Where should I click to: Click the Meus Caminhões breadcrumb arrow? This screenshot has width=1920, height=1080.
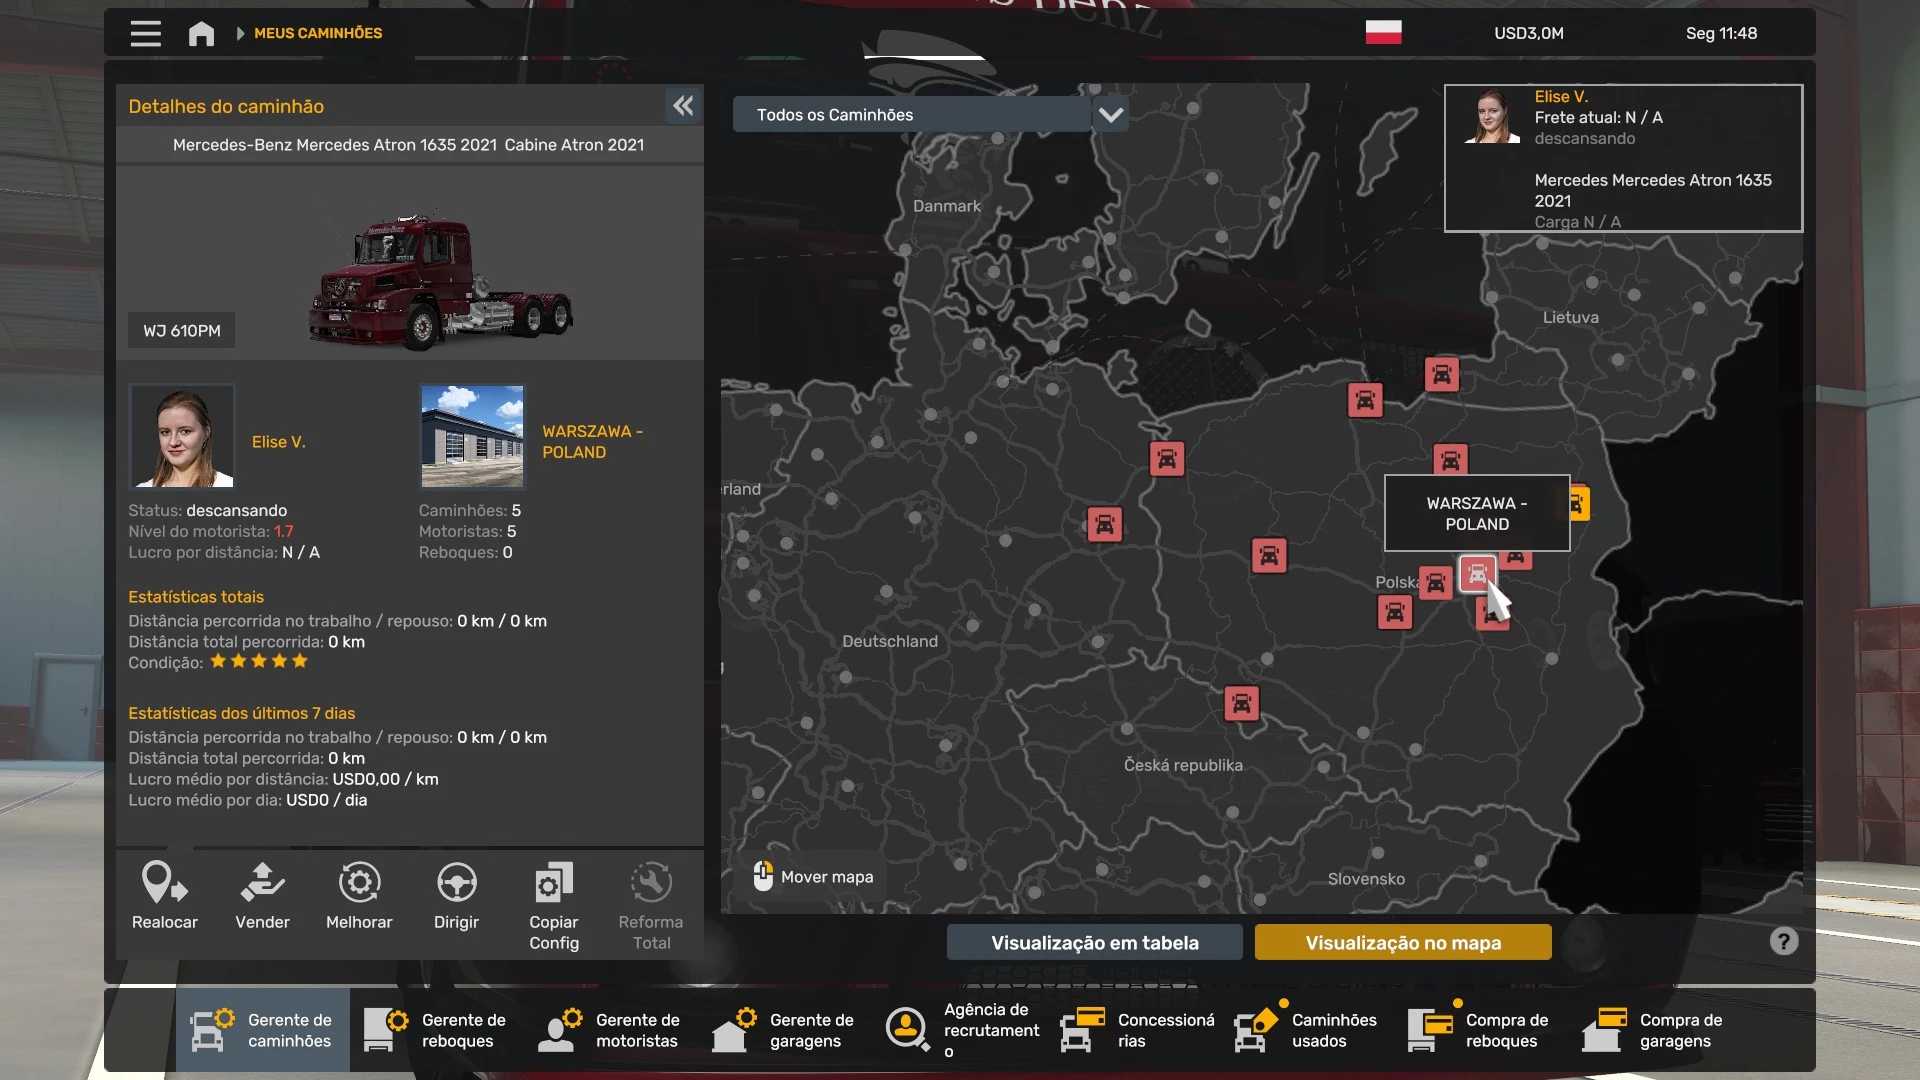[x=240, y=34]
